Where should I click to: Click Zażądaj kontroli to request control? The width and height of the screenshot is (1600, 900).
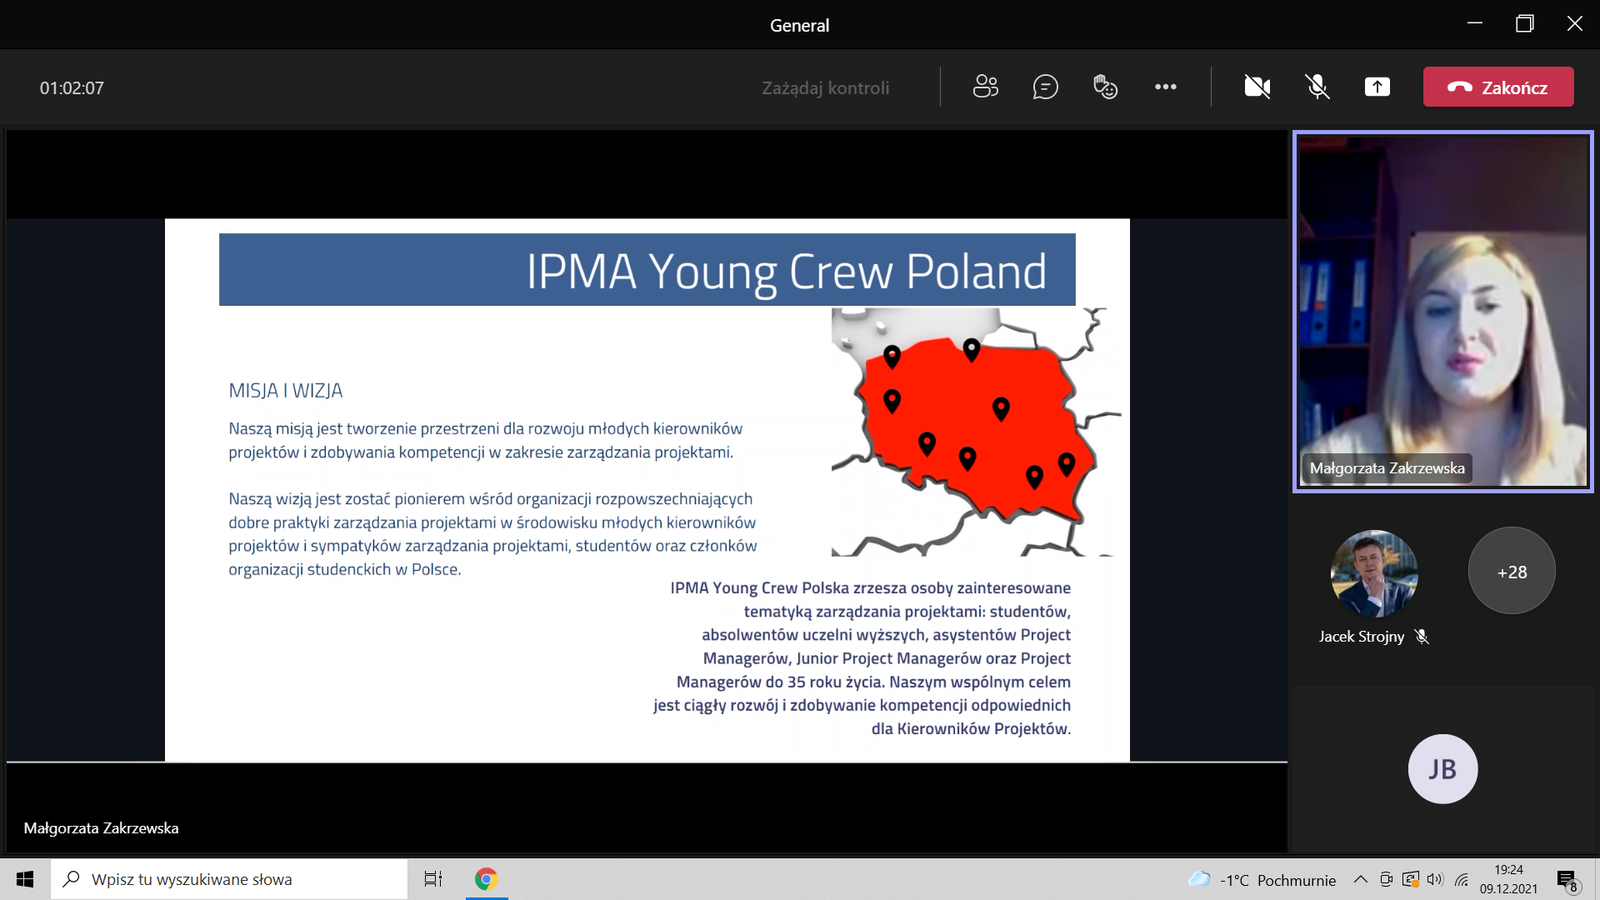tap(825, 88)
